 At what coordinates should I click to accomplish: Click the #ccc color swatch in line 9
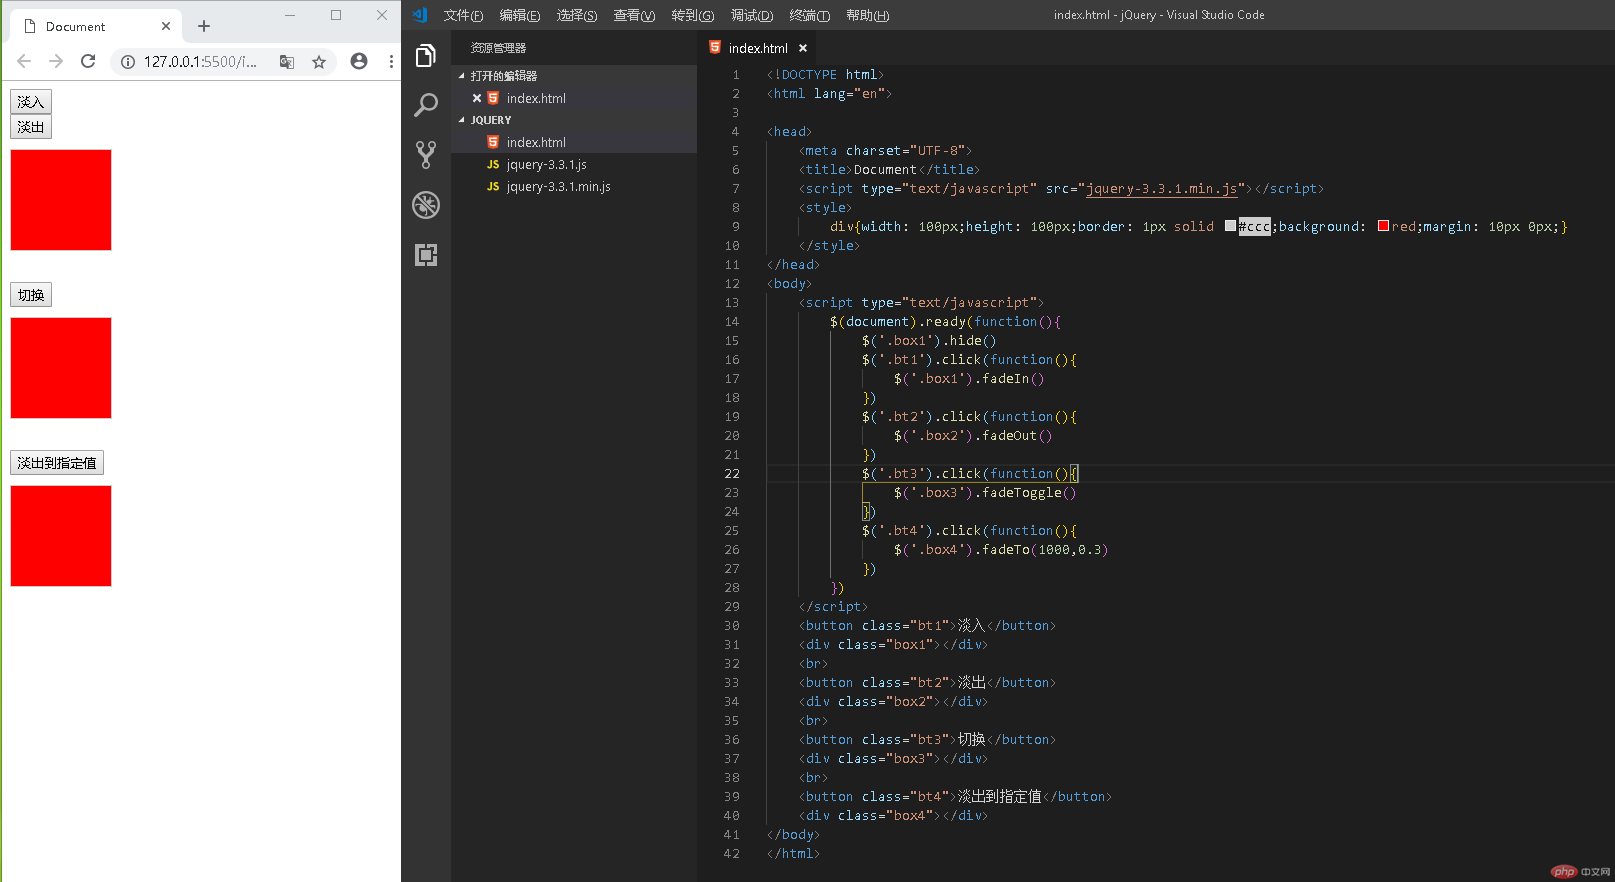tap(1230, 226)
